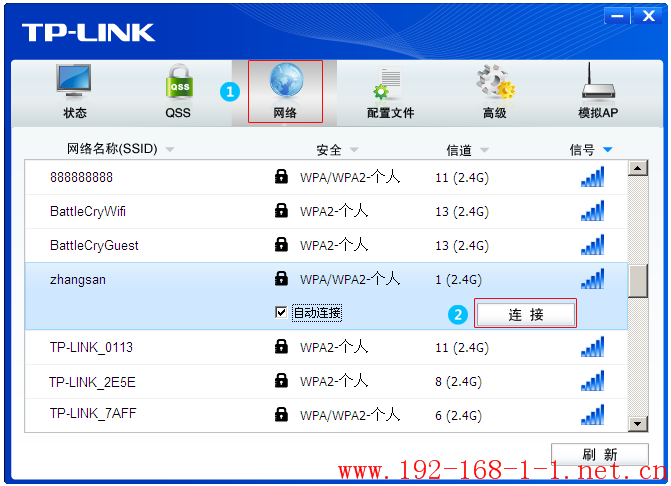Click signal bars icon for zhangsan
The width and height of the screenshot is (671, 486).
[x=593, y=279]
